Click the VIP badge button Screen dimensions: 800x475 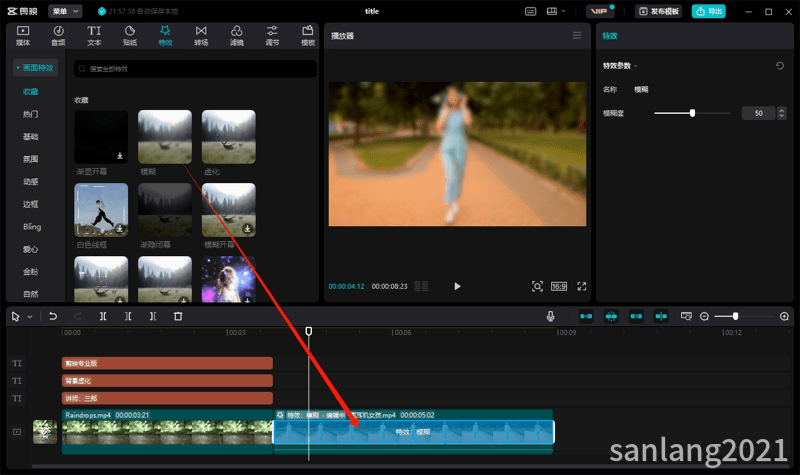600,11
